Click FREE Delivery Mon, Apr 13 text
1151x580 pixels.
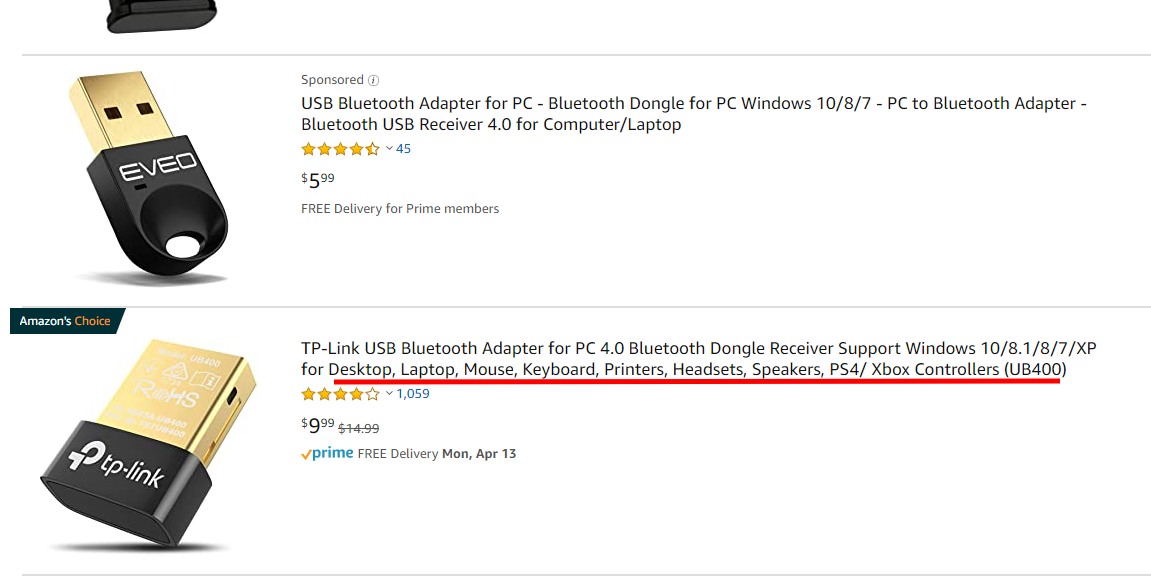coord(437,454)
